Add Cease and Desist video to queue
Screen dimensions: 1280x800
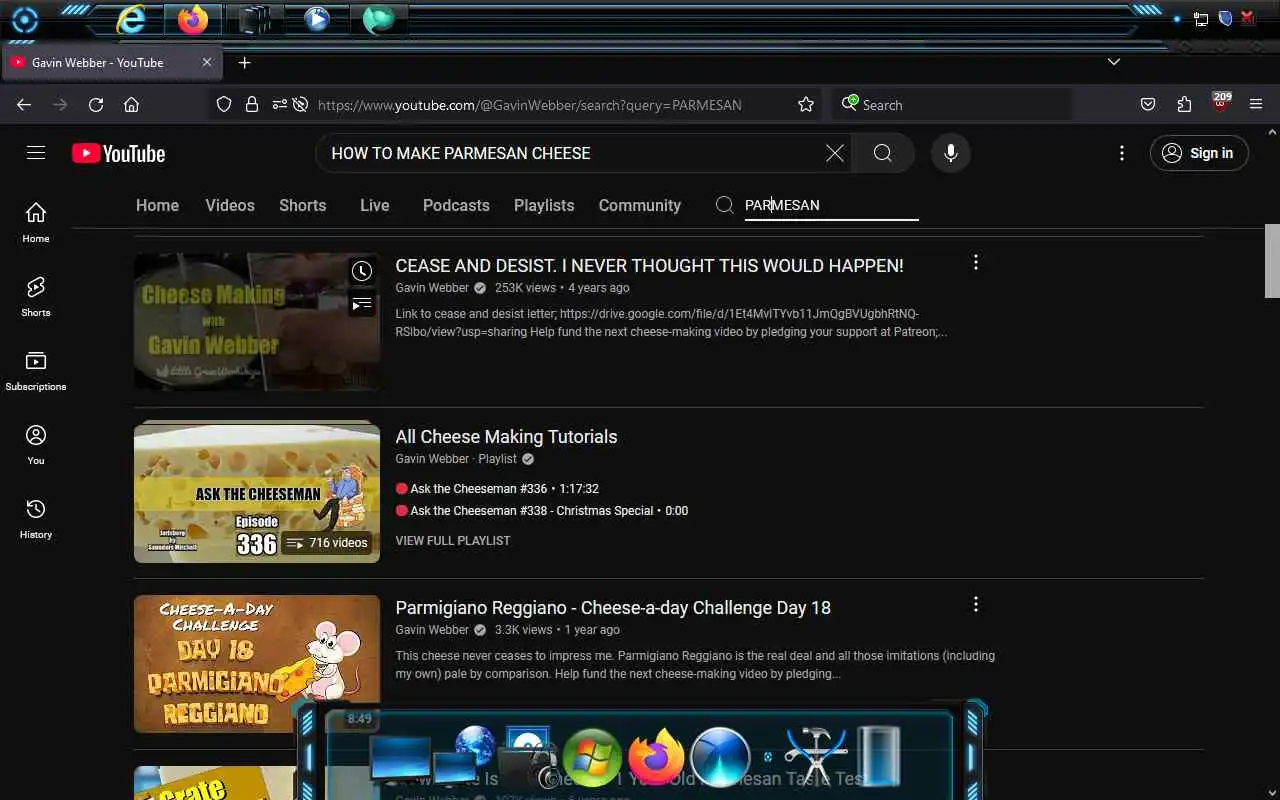pyautogui.click(x=361, y=304)
